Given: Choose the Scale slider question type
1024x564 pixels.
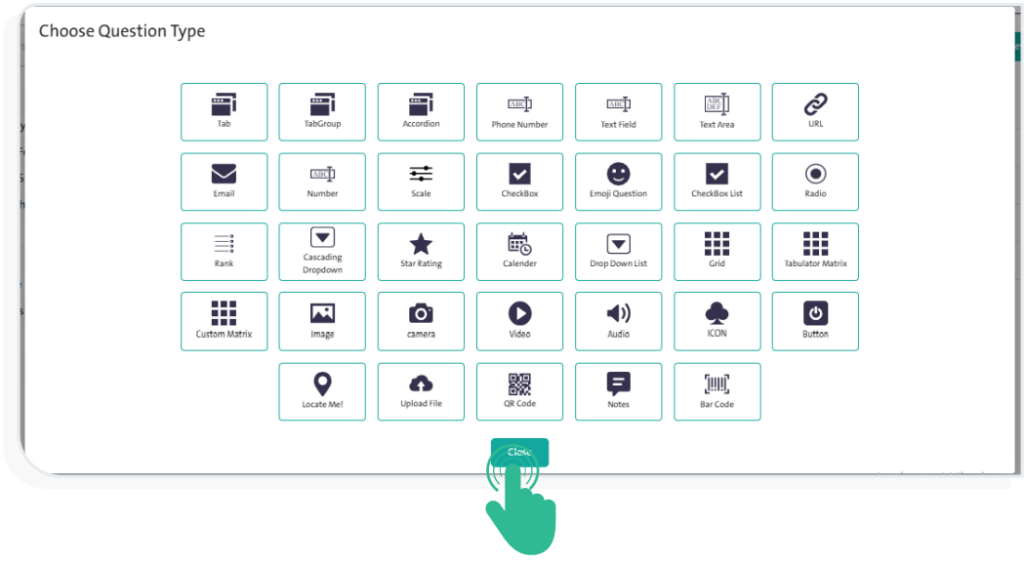Looking at the screenshot, I should [x=421, y=182].
